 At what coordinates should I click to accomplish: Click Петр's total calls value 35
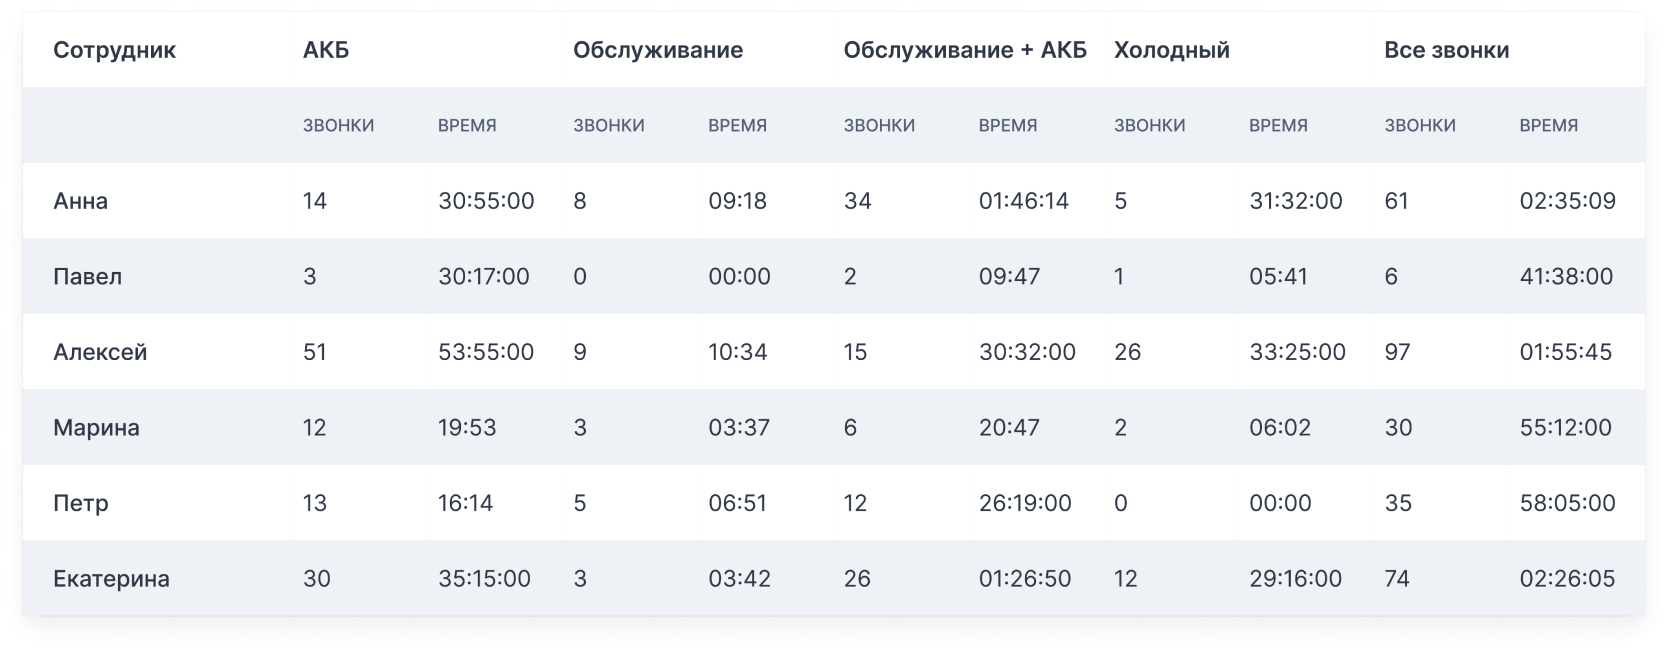[x=1397, y=503]
